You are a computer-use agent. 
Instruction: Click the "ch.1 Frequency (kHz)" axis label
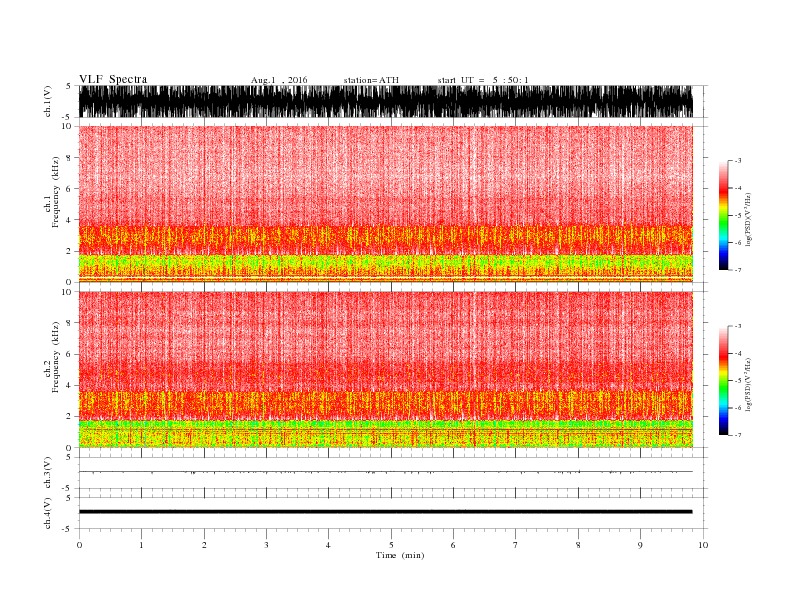[x=52, y=192]
